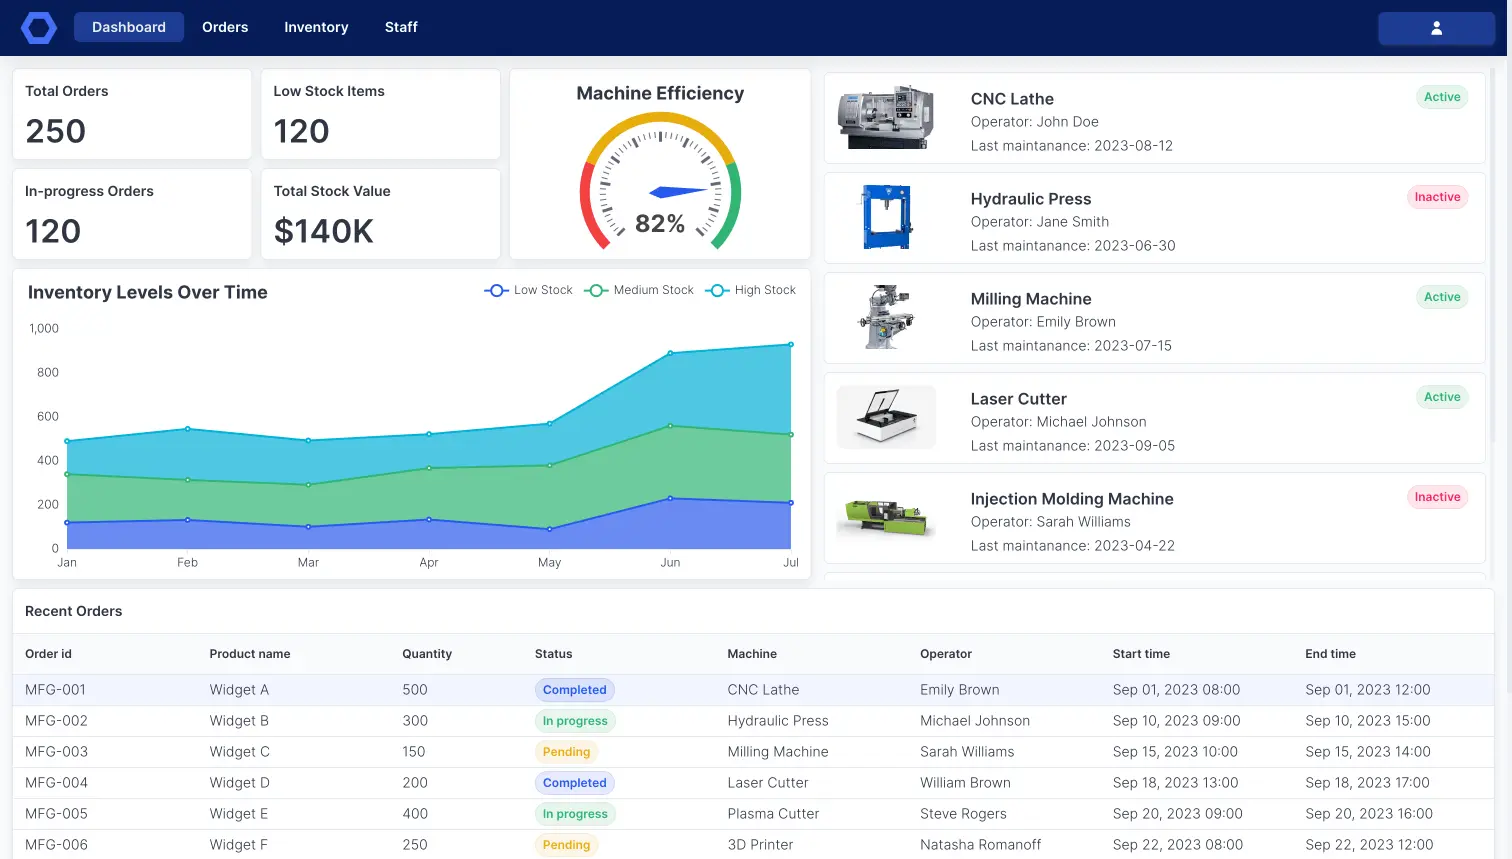This screenshot has width=1512, height=859.
Task: Click the Milling Machine thumbnail
Action: (x=886, y=318)
